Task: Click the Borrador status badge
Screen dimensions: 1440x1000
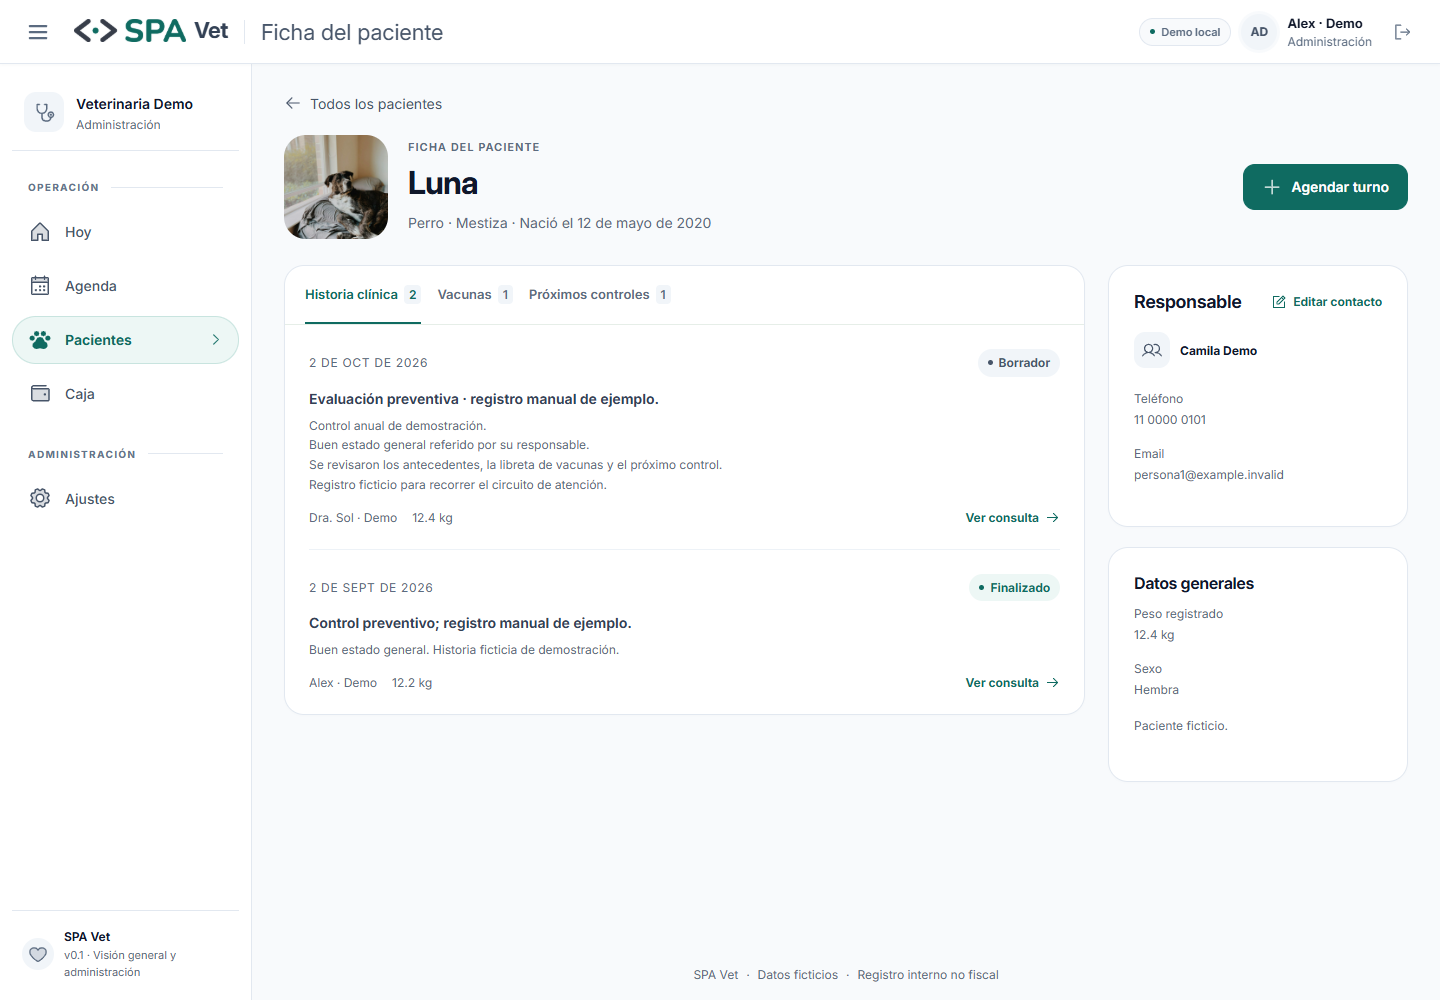Action: tap(1018, 363)
